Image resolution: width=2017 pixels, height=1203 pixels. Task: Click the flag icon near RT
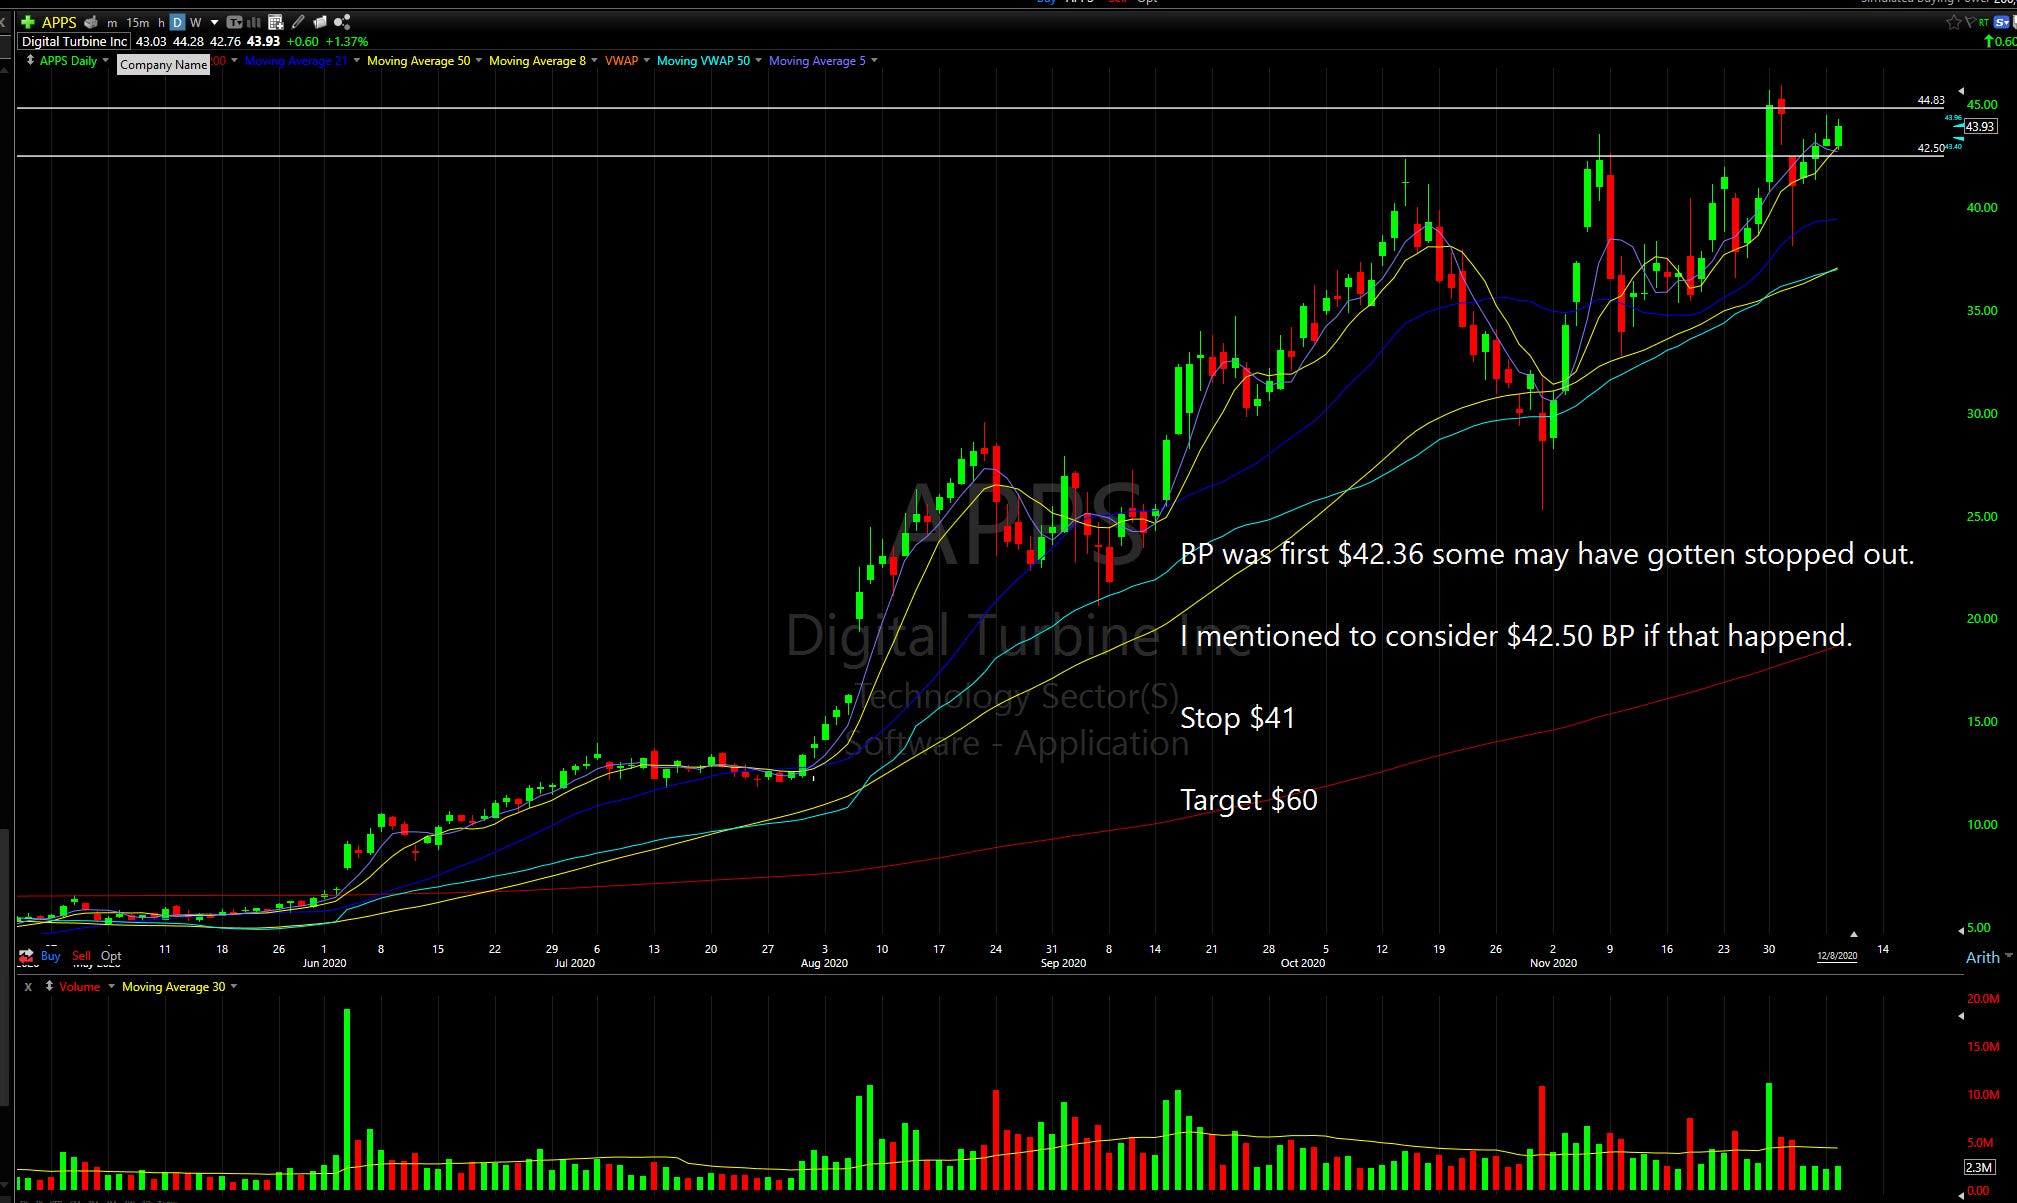point(1970,22)
